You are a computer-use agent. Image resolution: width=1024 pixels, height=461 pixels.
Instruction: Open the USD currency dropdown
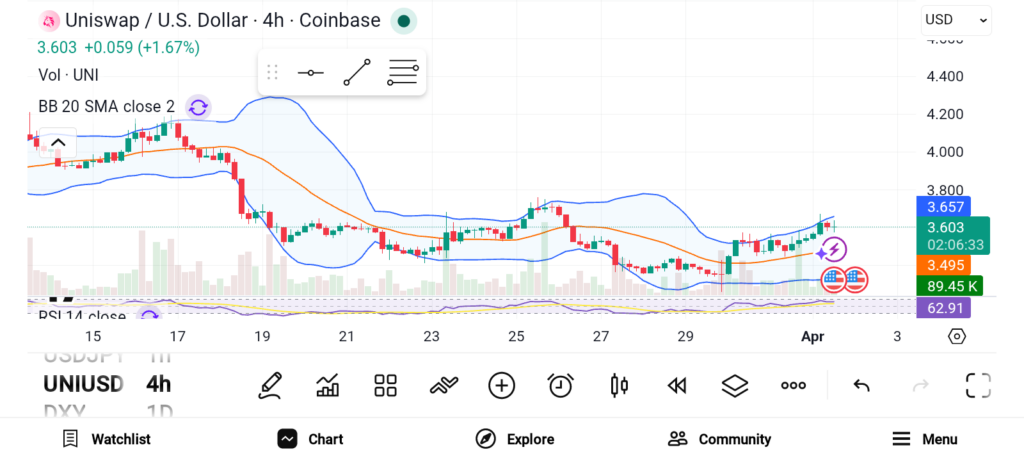point(956,19)
